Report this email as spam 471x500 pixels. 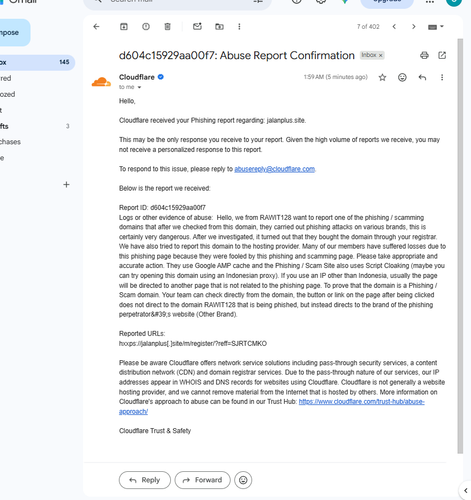click(x=146, y=27)
